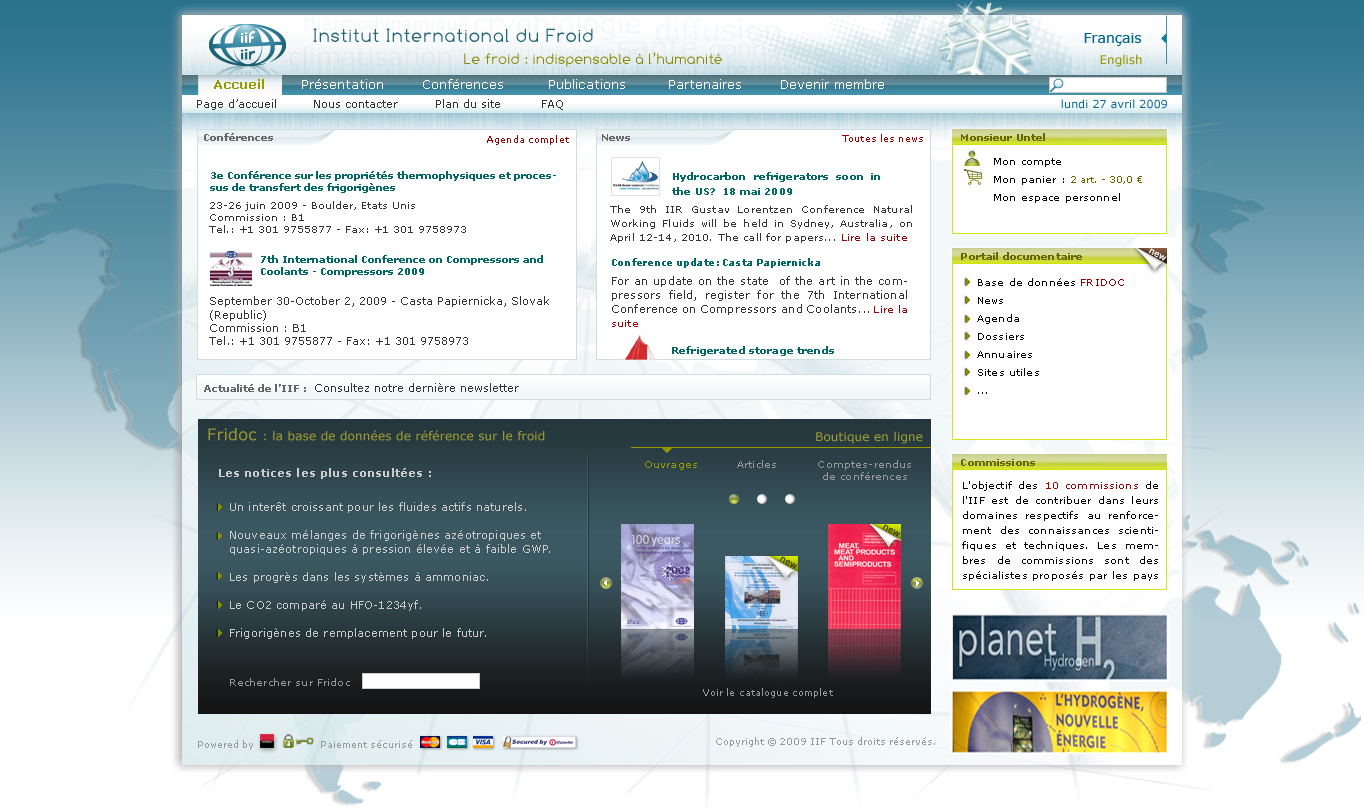1364x812 pixels.
Task: Select the third carousel page dot
Action: click(790, 499)
